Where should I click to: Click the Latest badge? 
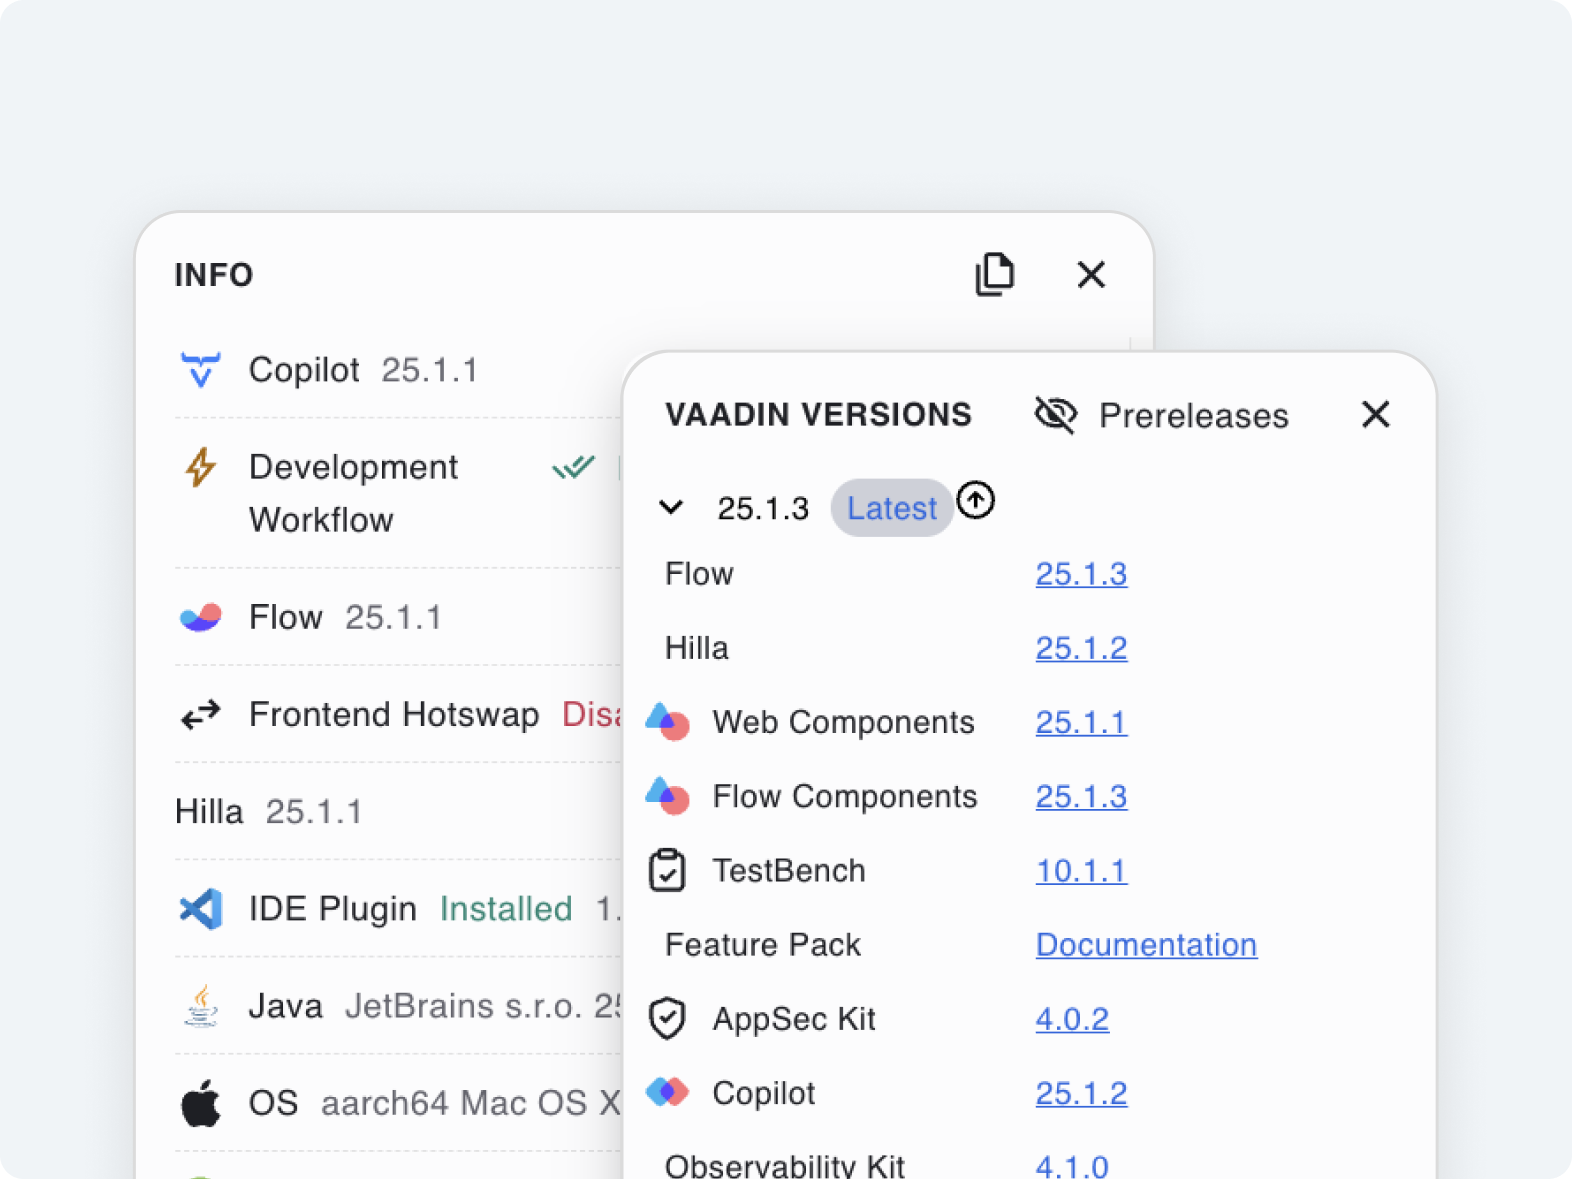[x=892, y=508]
